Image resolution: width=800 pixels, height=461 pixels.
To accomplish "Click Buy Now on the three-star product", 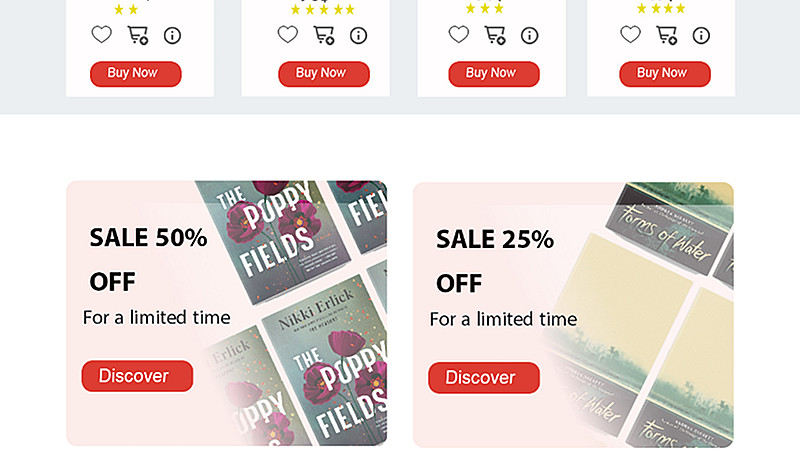I will click(x=494, y=74).
